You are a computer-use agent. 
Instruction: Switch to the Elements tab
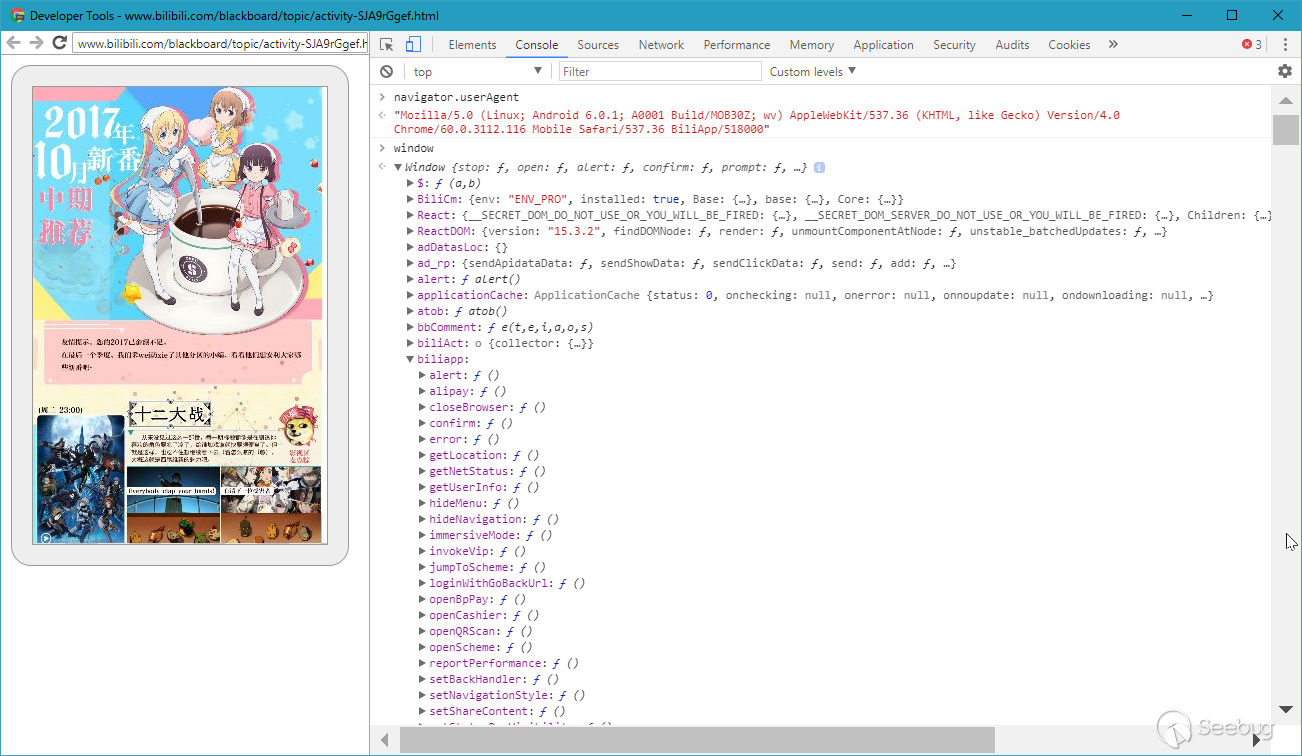tap(472, 45)
